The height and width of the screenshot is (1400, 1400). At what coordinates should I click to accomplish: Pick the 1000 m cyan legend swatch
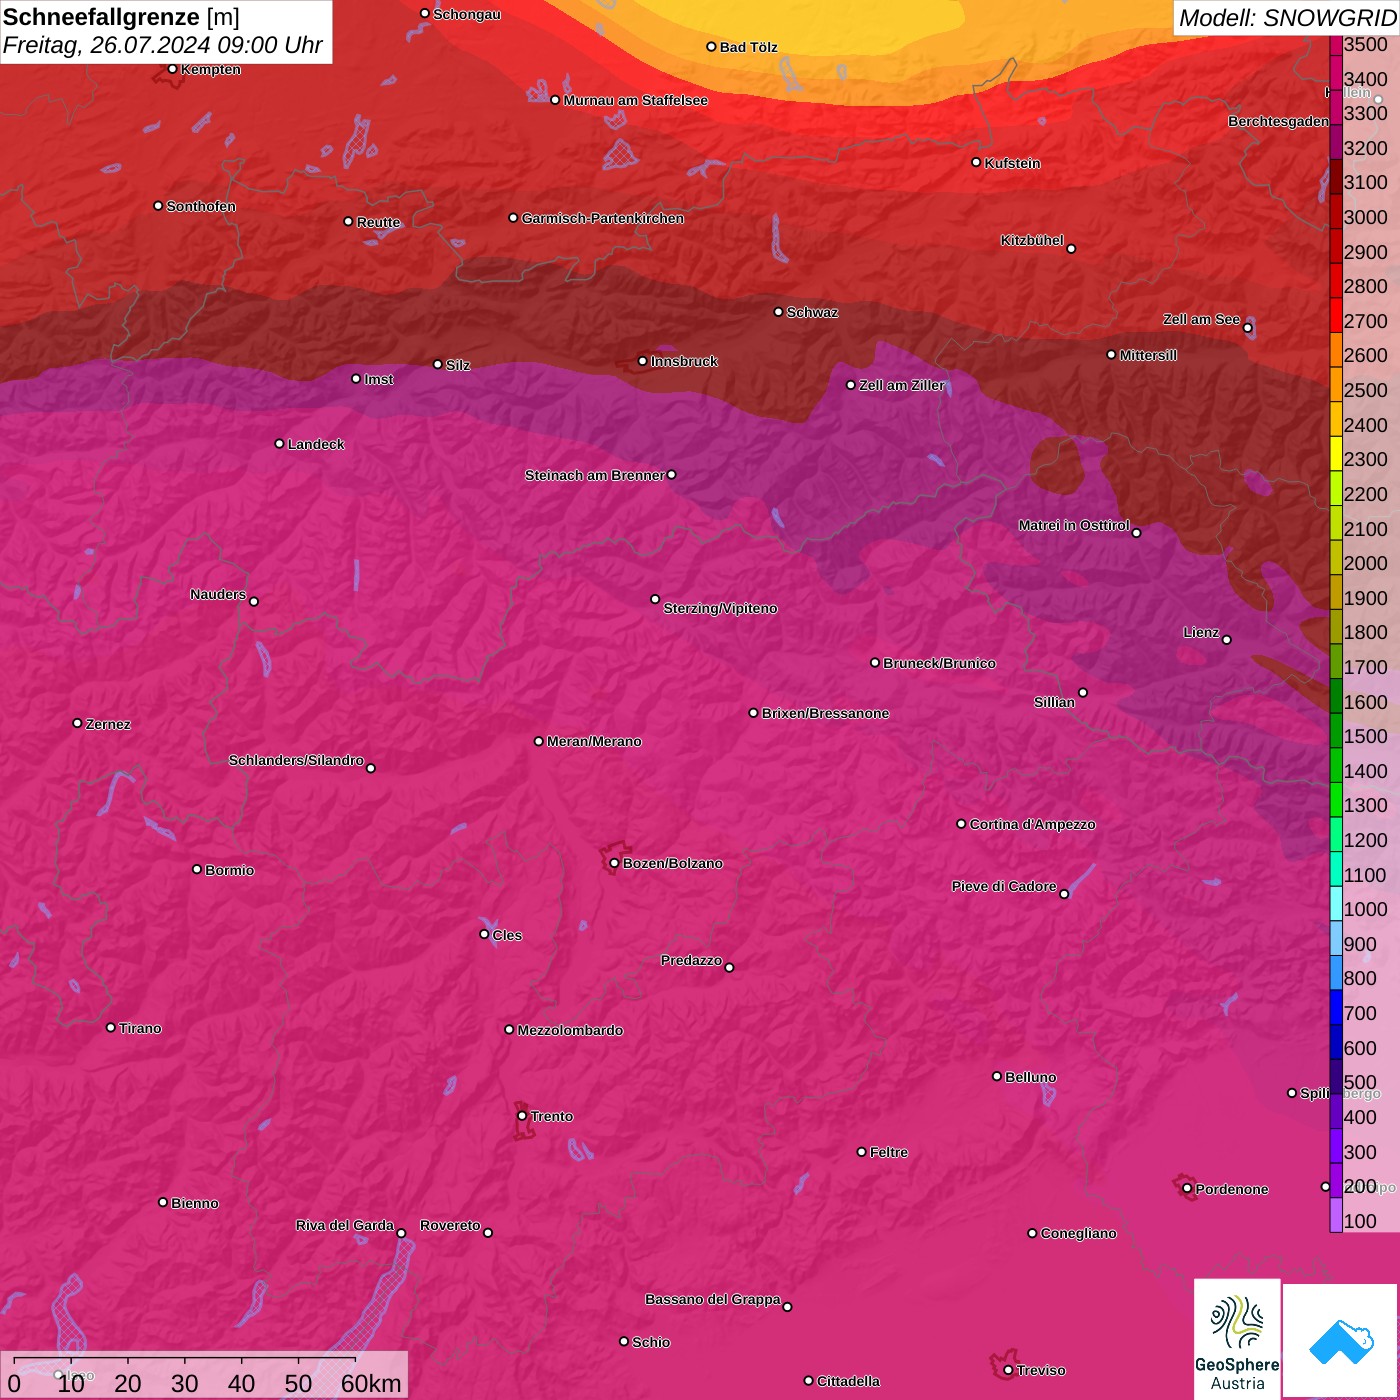tap(1335, 902)
